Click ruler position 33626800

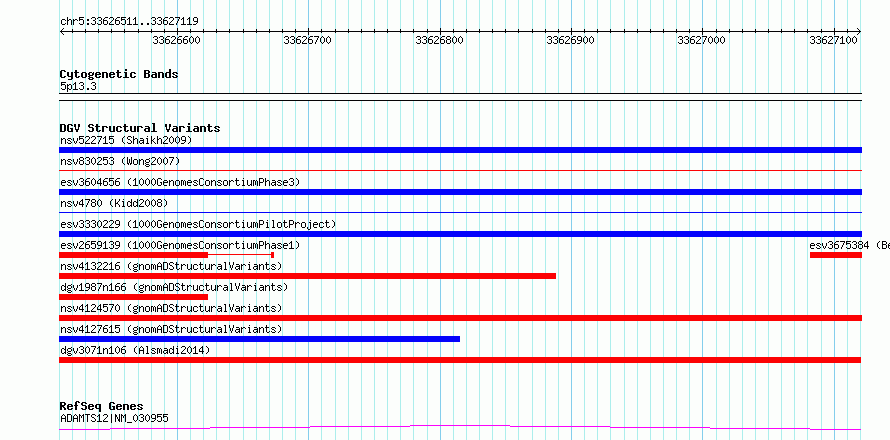click(x=440, y=40)
